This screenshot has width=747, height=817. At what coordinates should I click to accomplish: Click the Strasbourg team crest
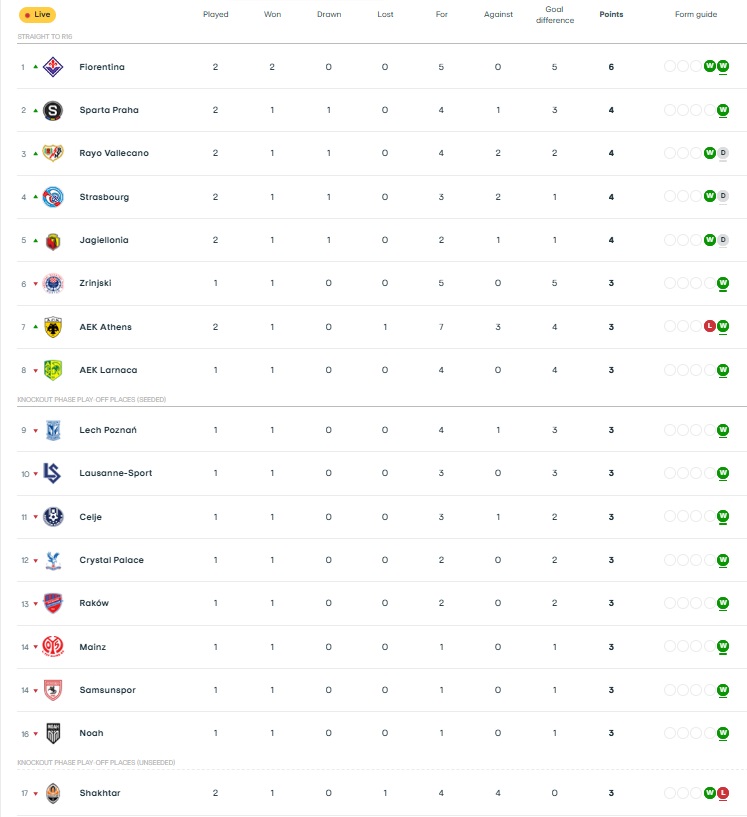pyautogui.click(x=53, y=197)
